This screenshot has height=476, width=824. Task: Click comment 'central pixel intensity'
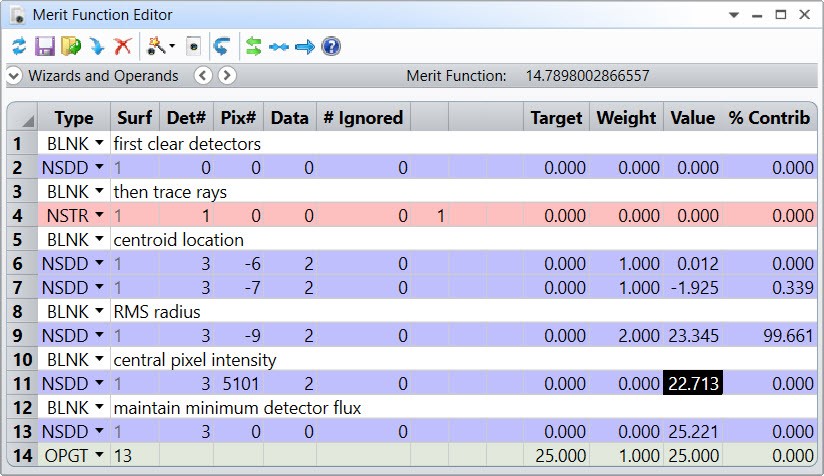(x=195, y=359)
